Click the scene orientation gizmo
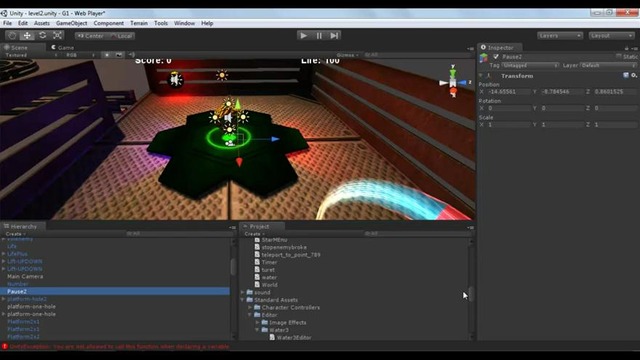Image resolution: width=640 pixels, height=360 pixels. pos(453,82)
